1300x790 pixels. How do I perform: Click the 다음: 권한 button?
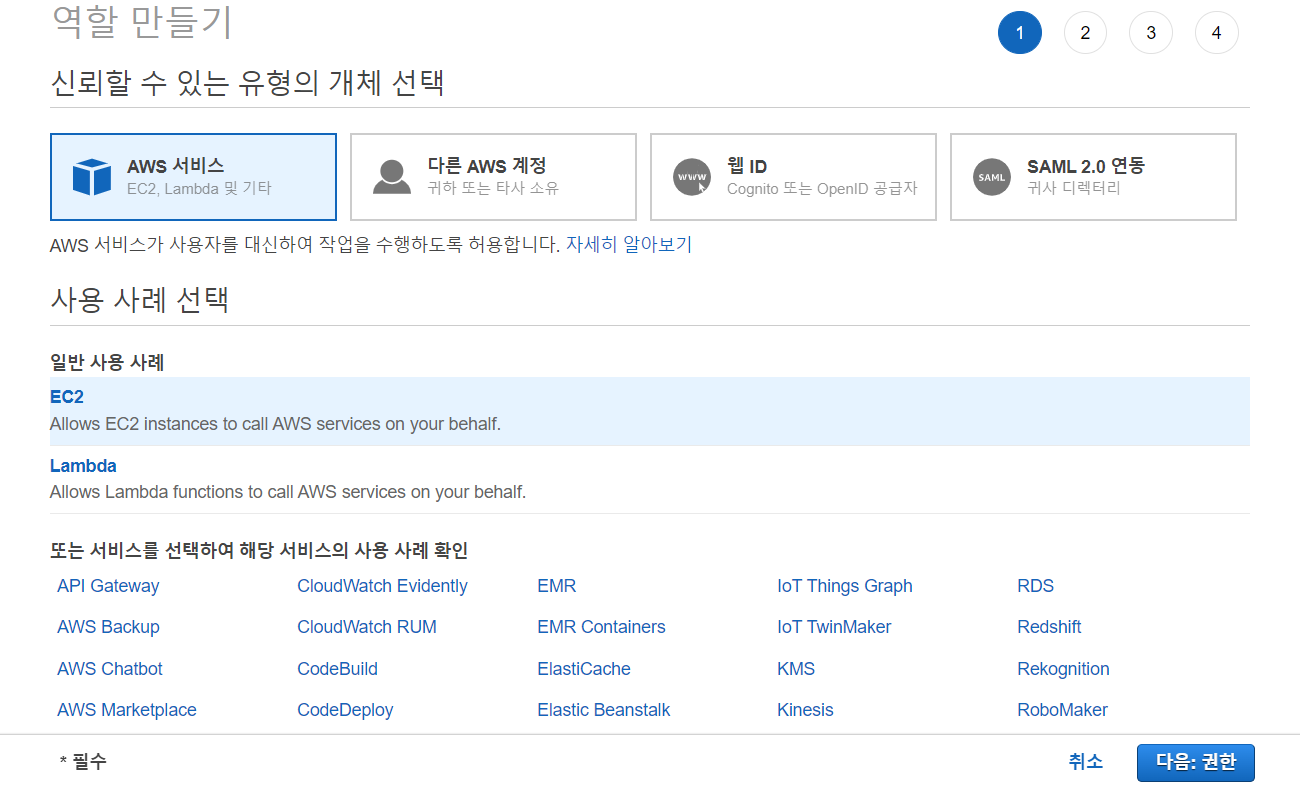tap(1196, 763)
